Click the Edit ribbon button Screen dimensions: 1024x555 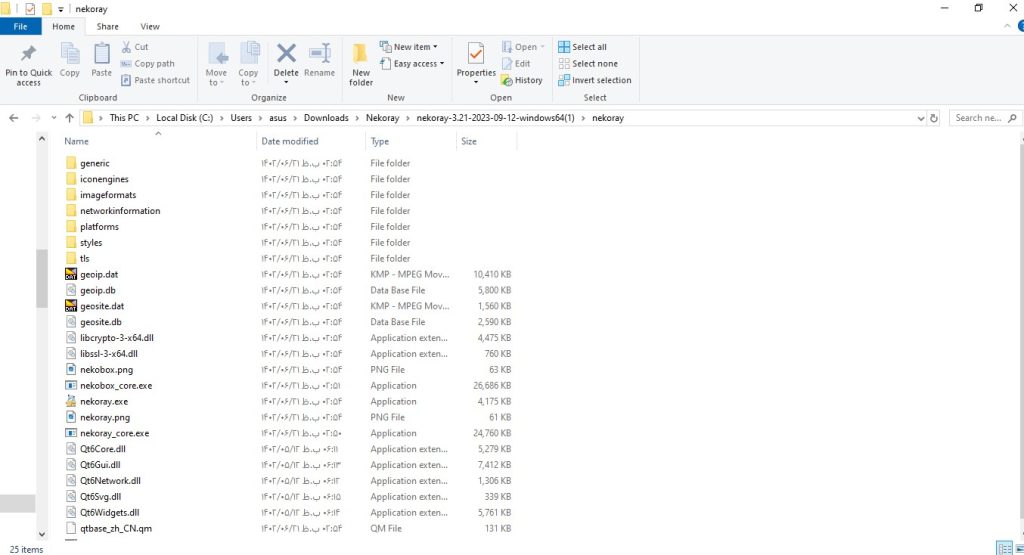point(516,63)
